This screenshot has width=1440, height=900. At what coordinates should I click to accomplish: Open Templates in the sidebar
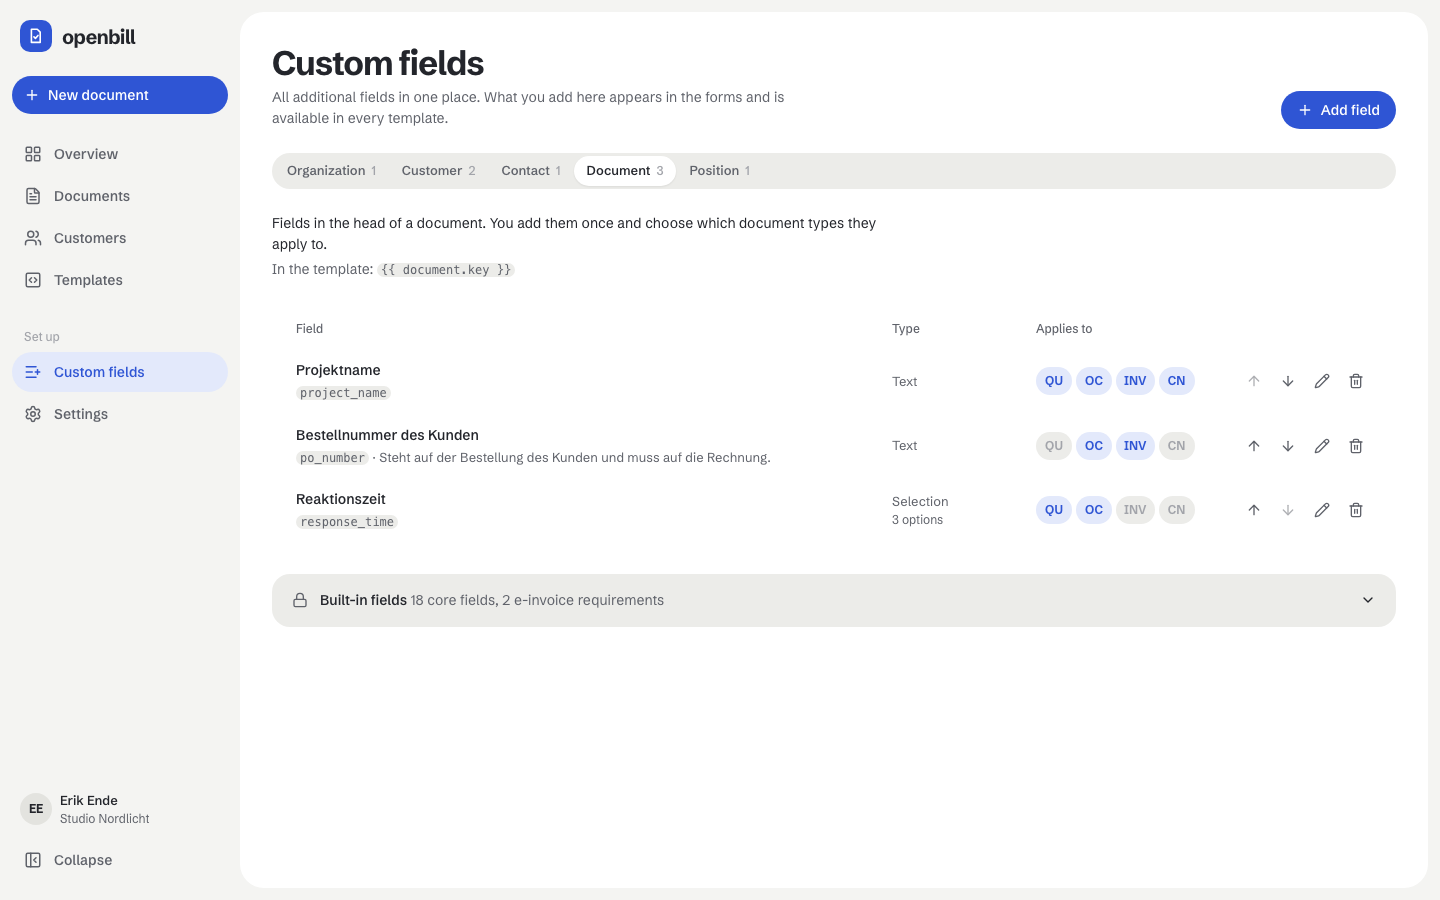[x=120, y=280]
